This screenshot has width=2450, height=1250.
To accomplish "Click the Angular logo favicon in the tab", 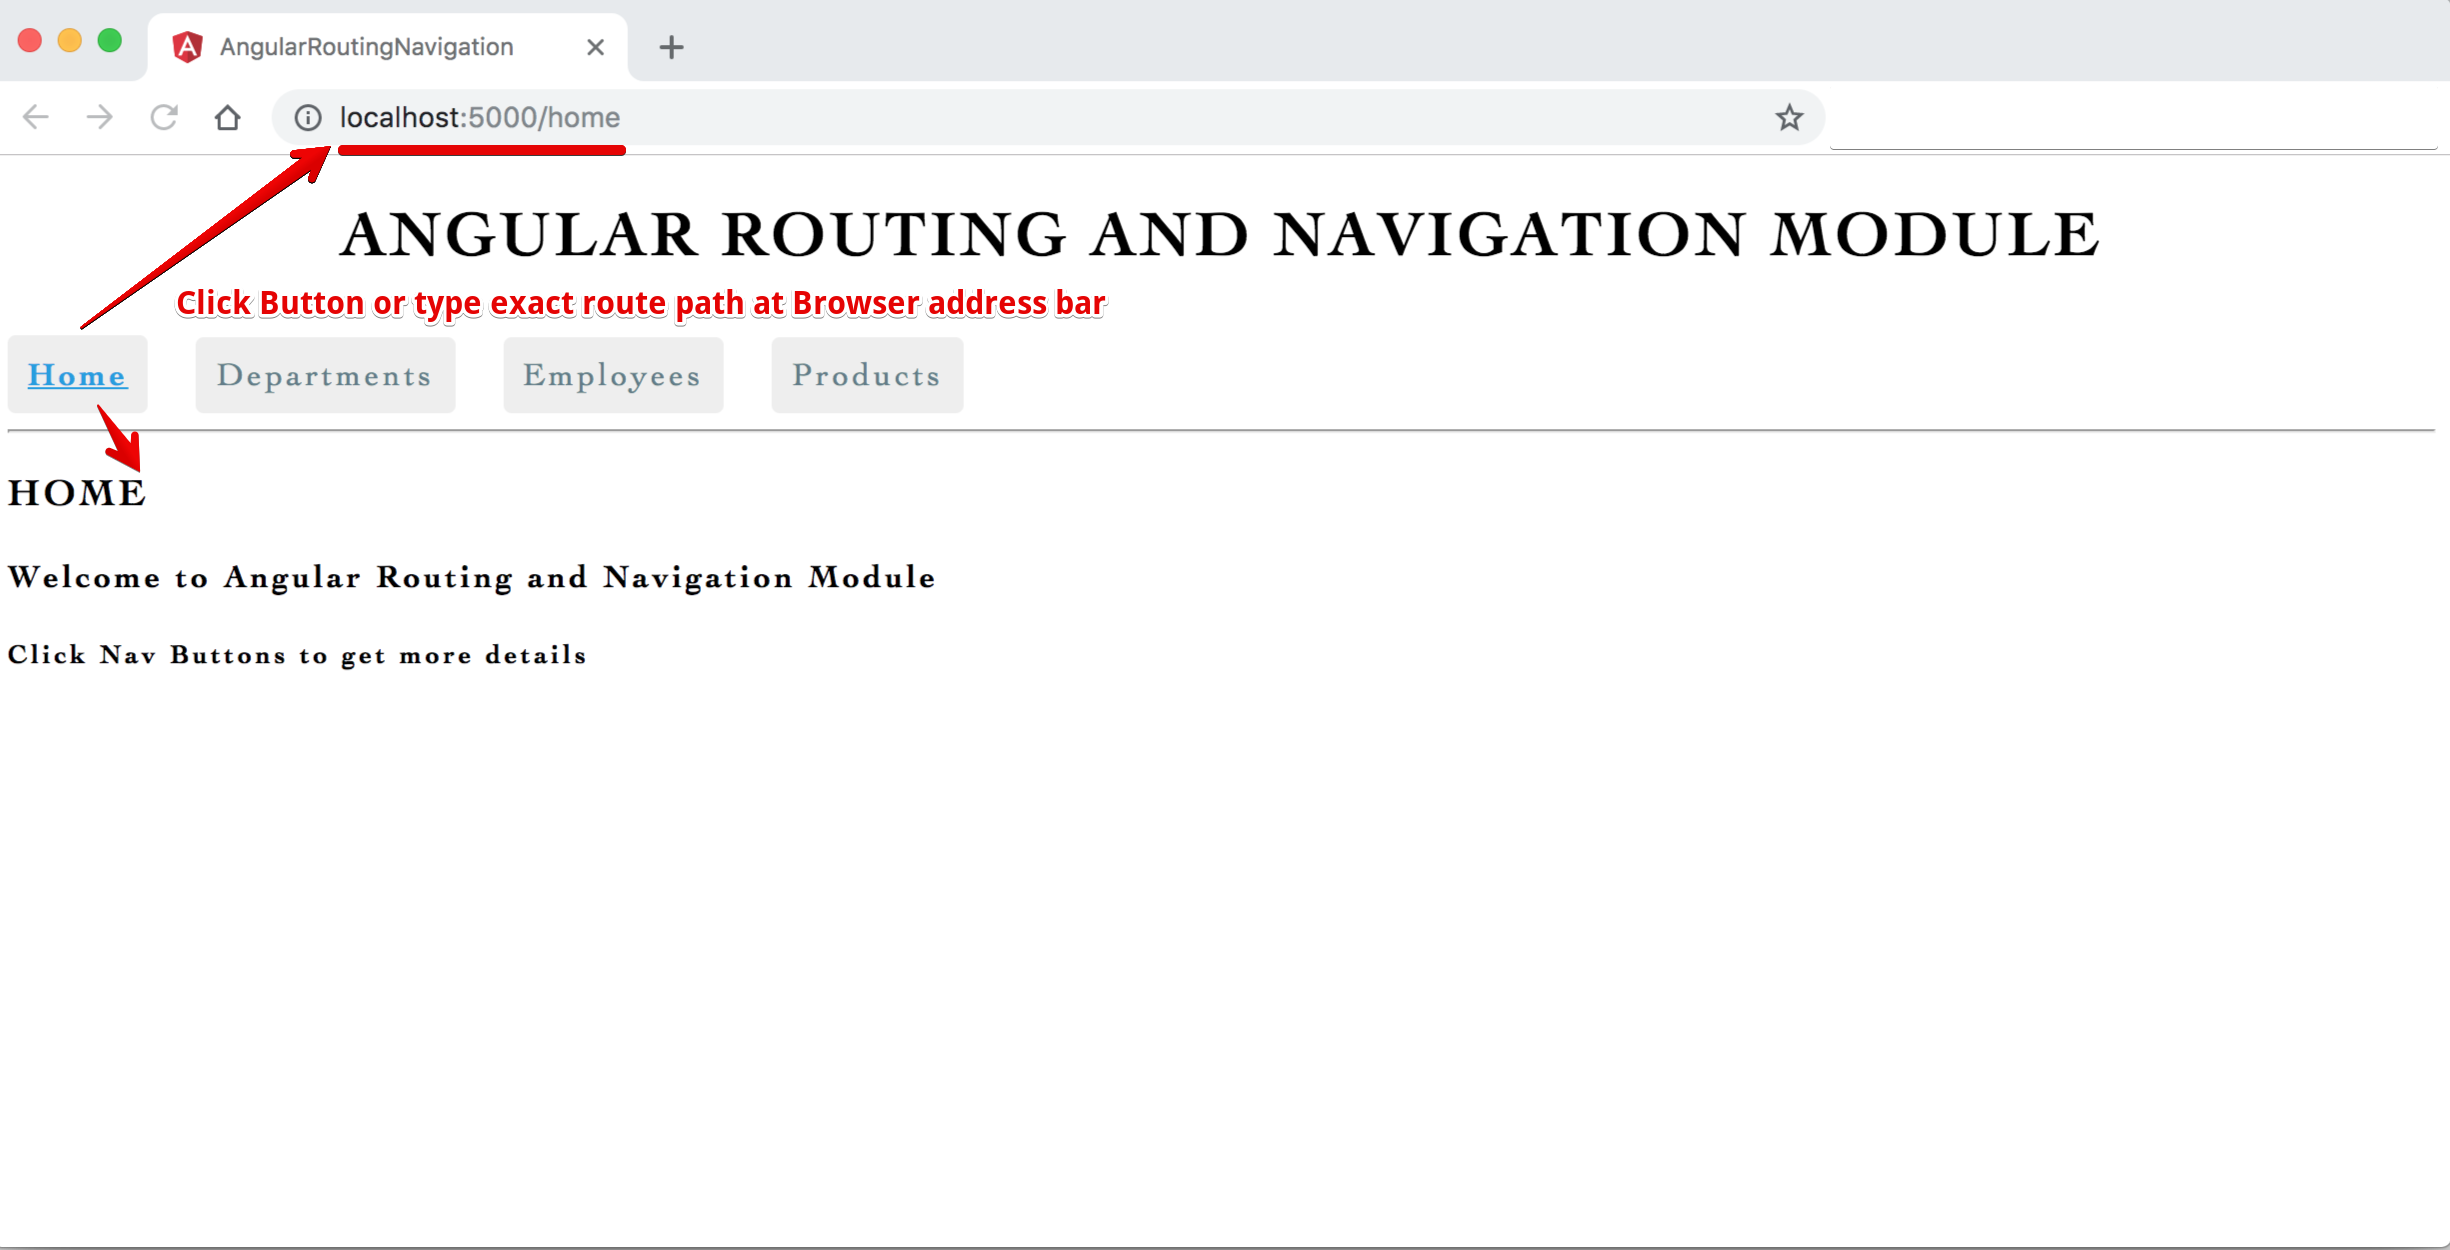I will (x=188, y=47).
